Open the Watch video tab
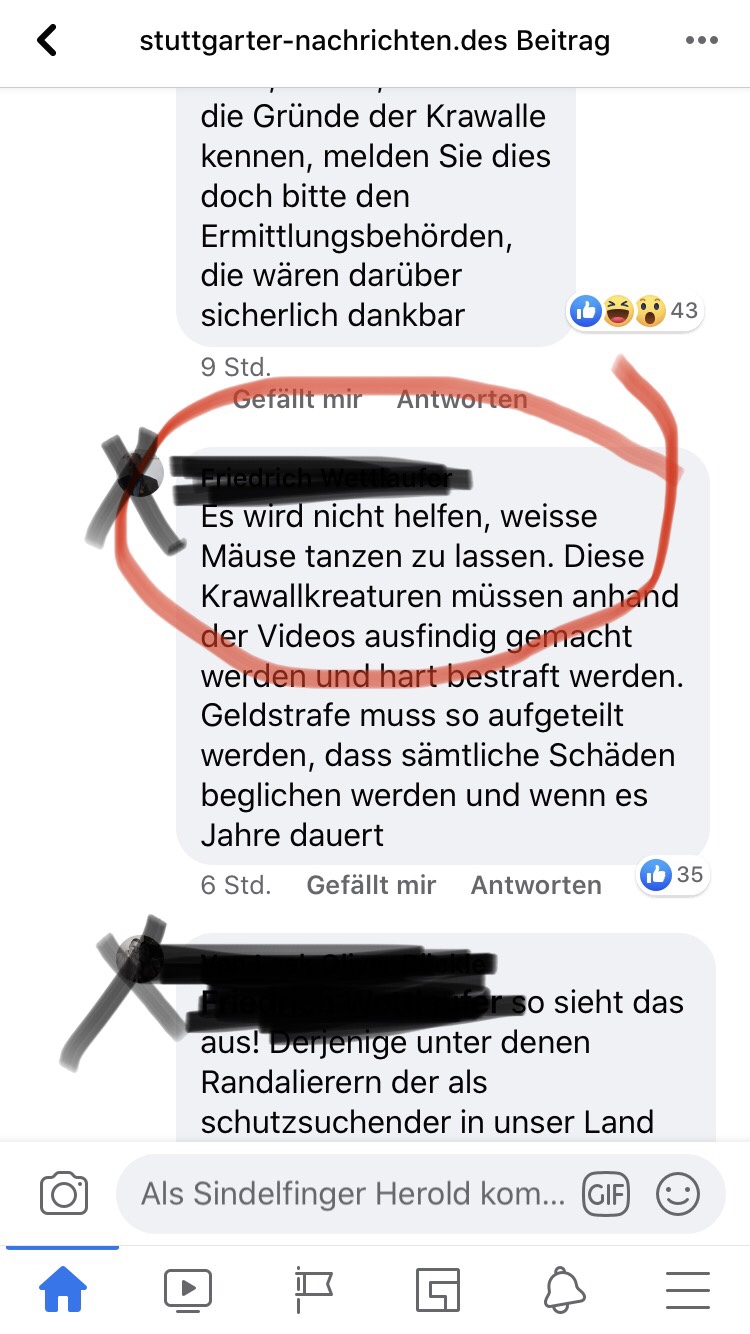750x1334 pixels. coord(187,1290)
